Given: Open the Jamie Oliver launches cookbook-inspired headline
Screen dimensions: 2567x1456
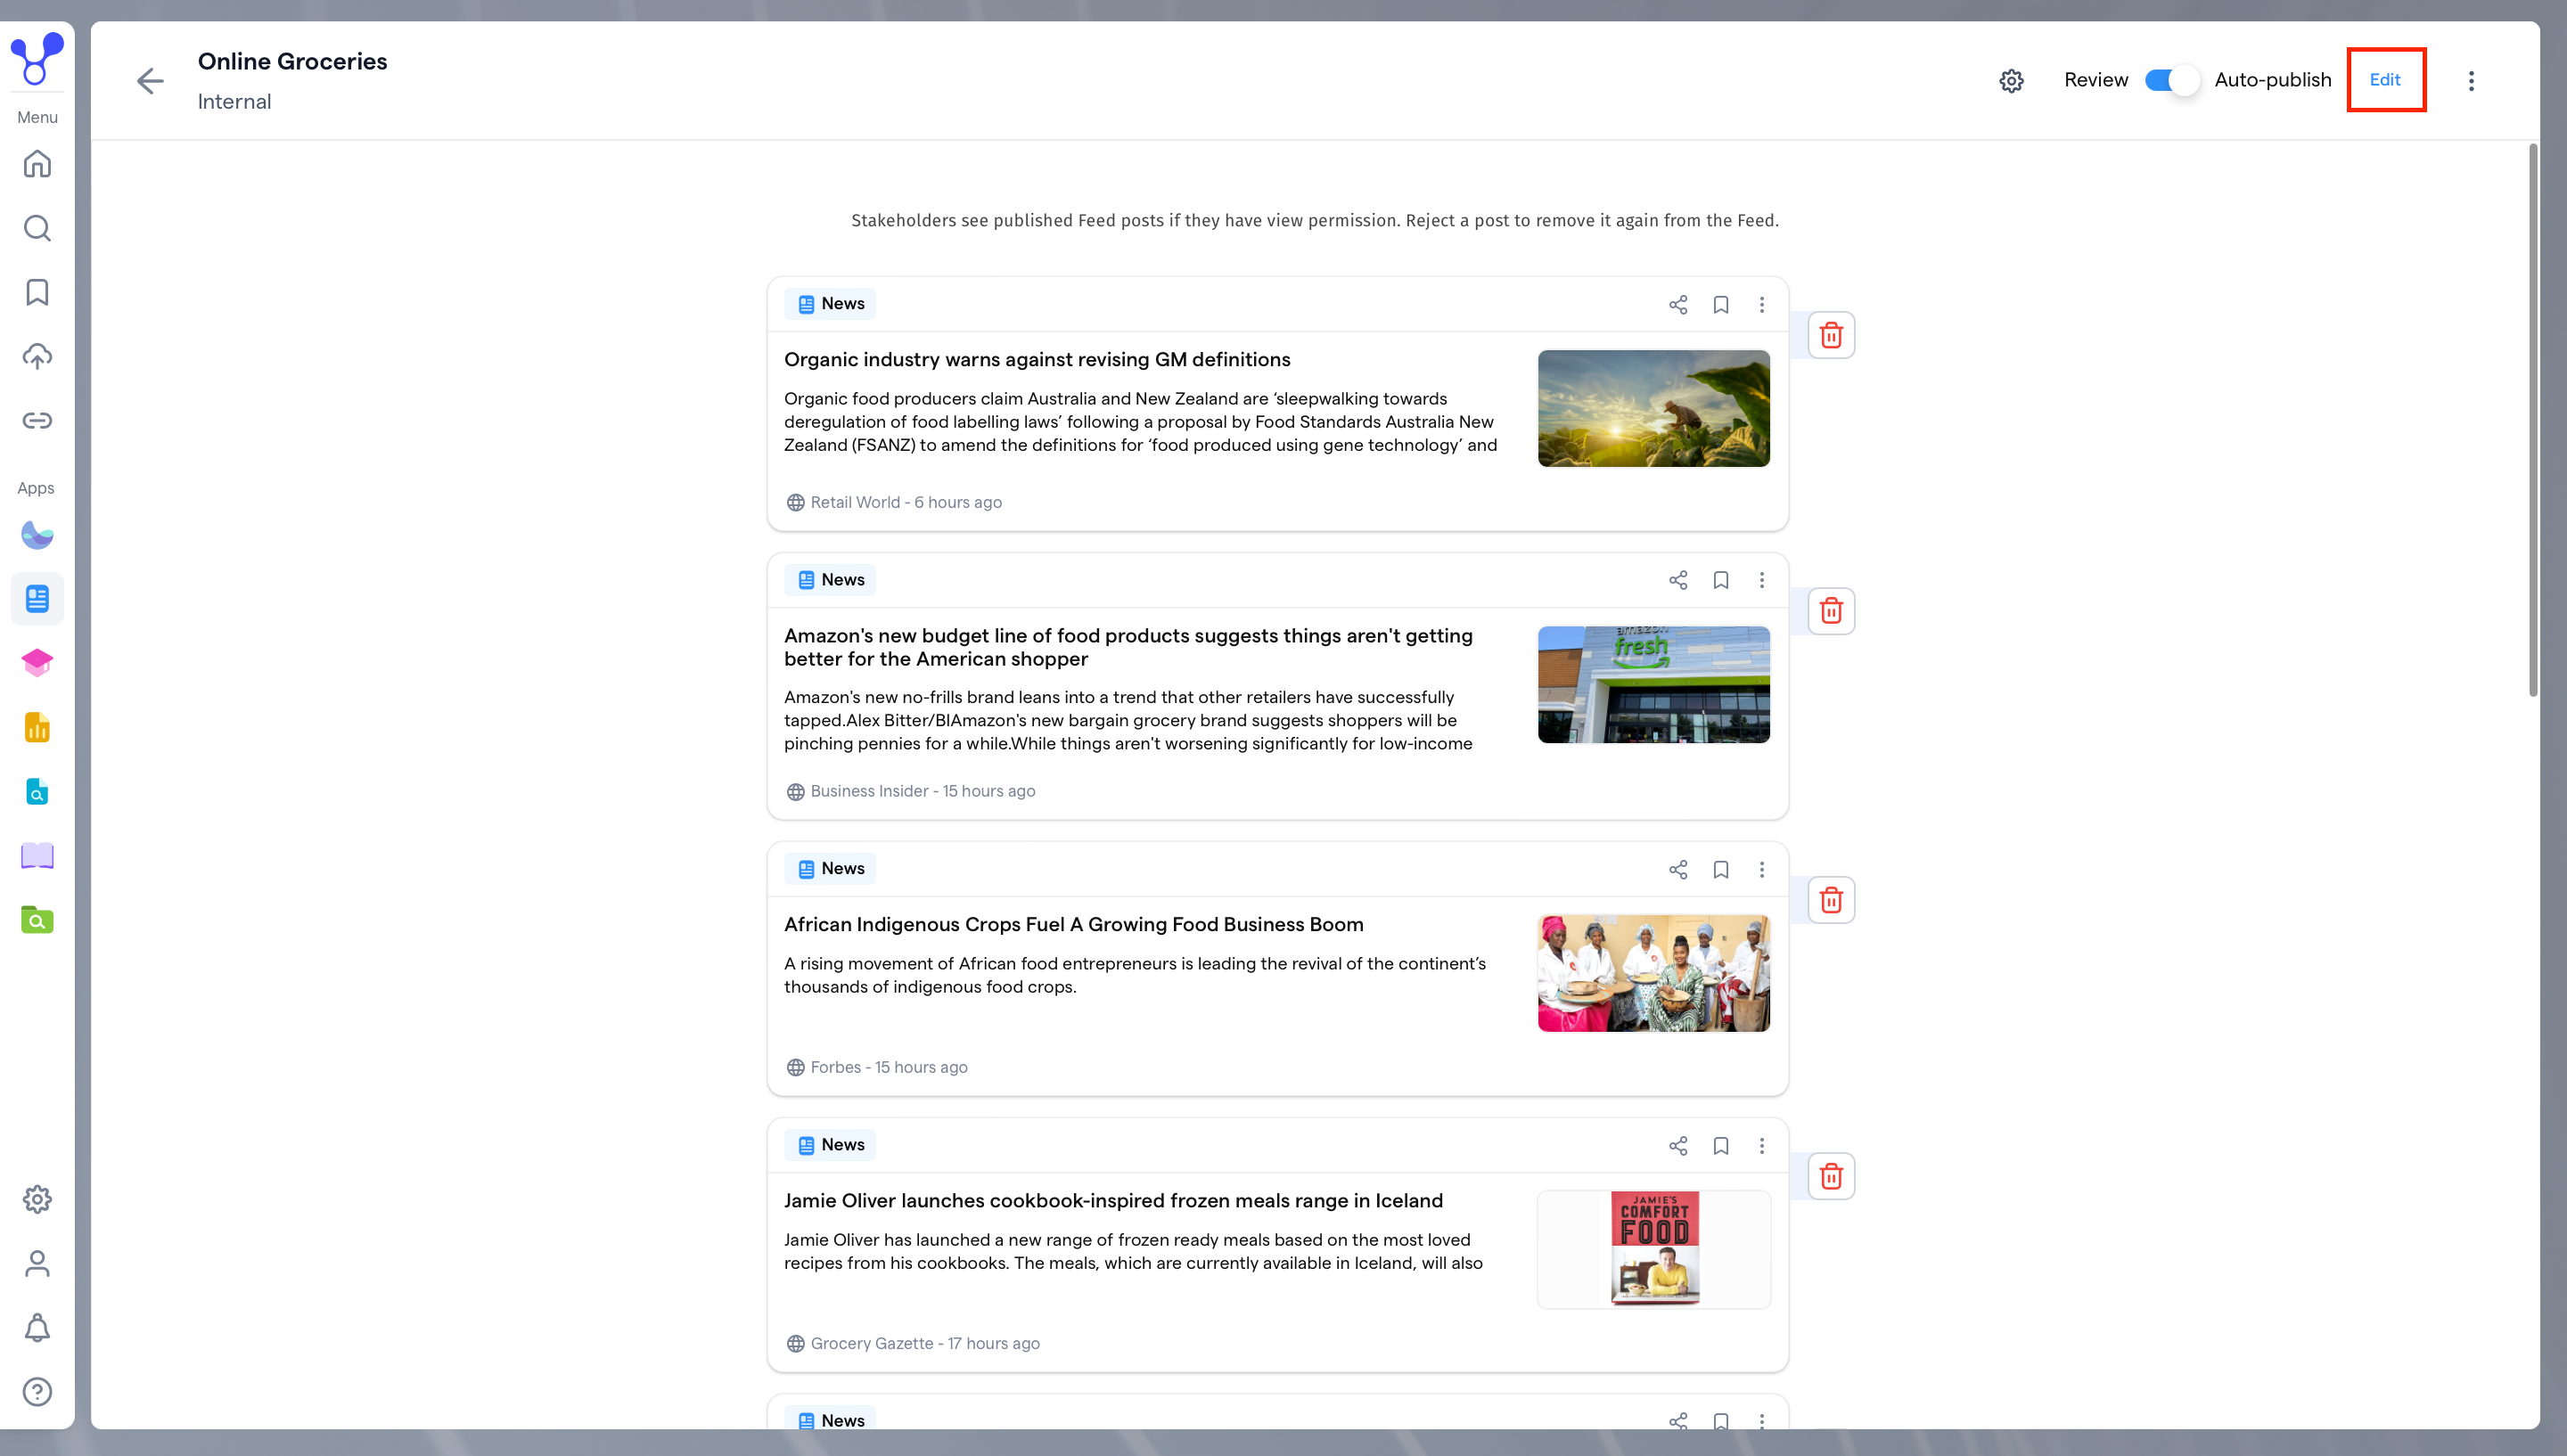Looking at the screenshot, I should (x=1113, y=1201).
